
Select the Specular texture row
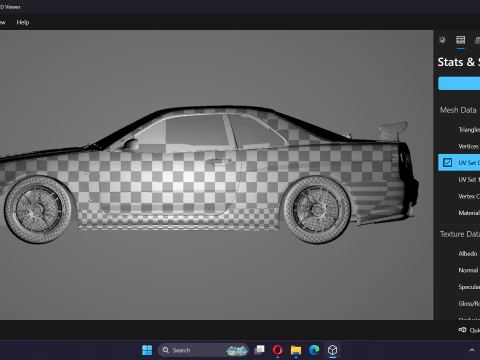pyautogui.click(x=459, y=287)
